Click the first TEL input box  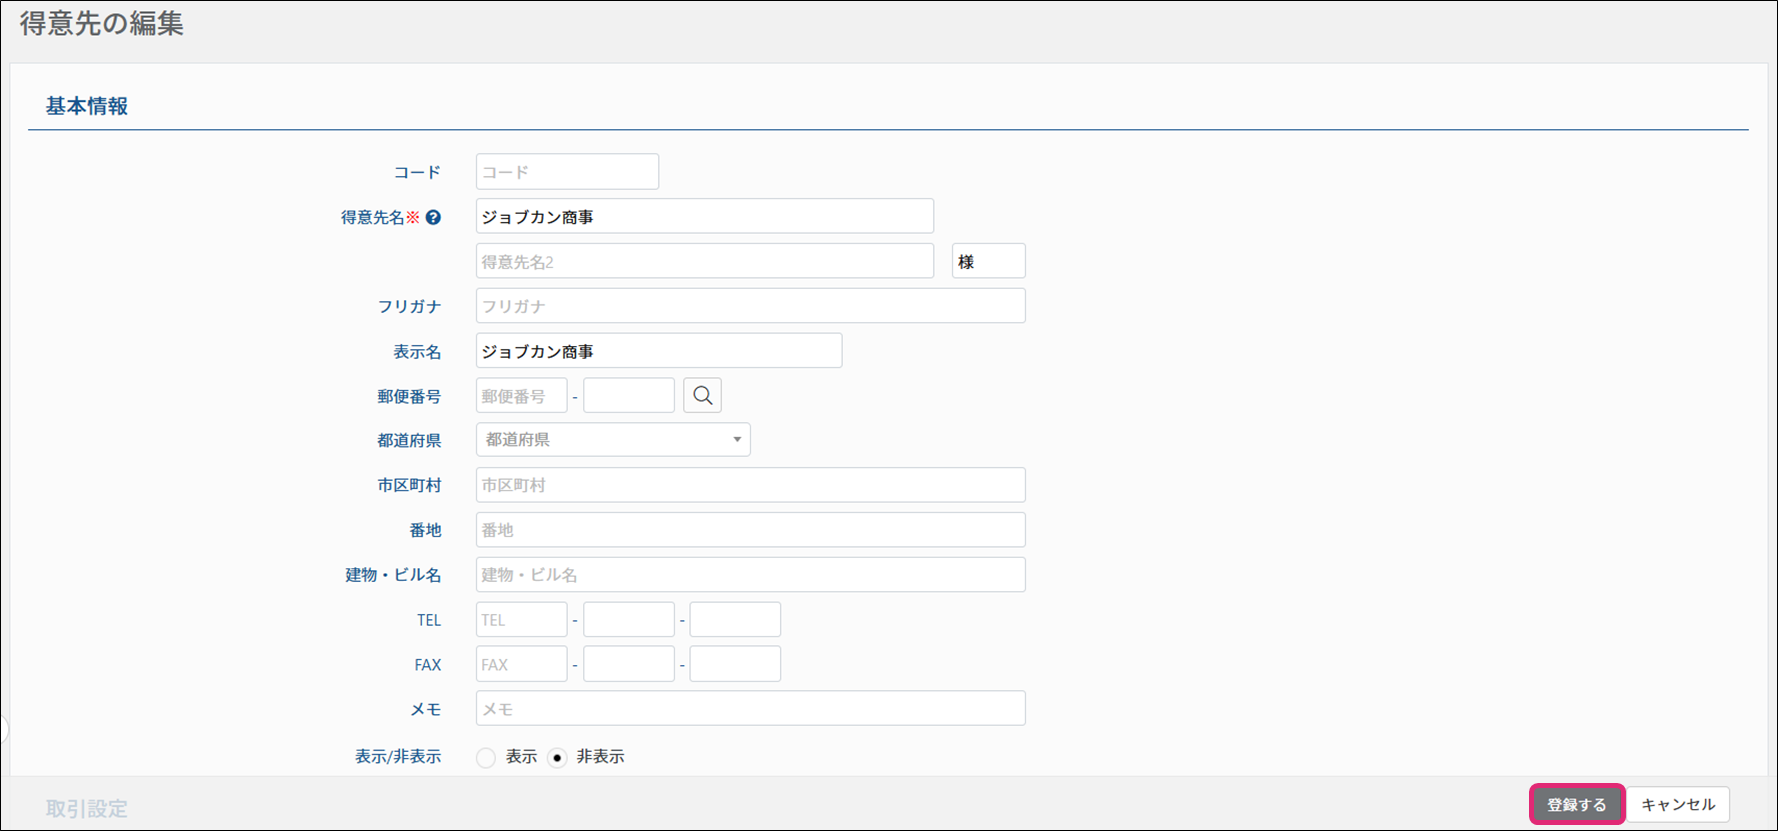[x=521, y=620]
